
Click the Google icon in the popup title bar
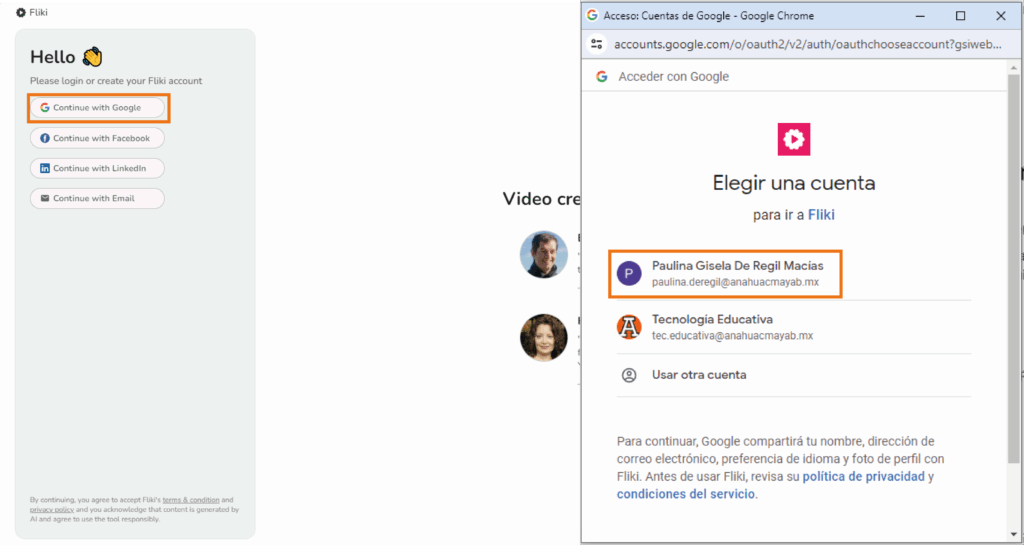(x=592, y=16)
